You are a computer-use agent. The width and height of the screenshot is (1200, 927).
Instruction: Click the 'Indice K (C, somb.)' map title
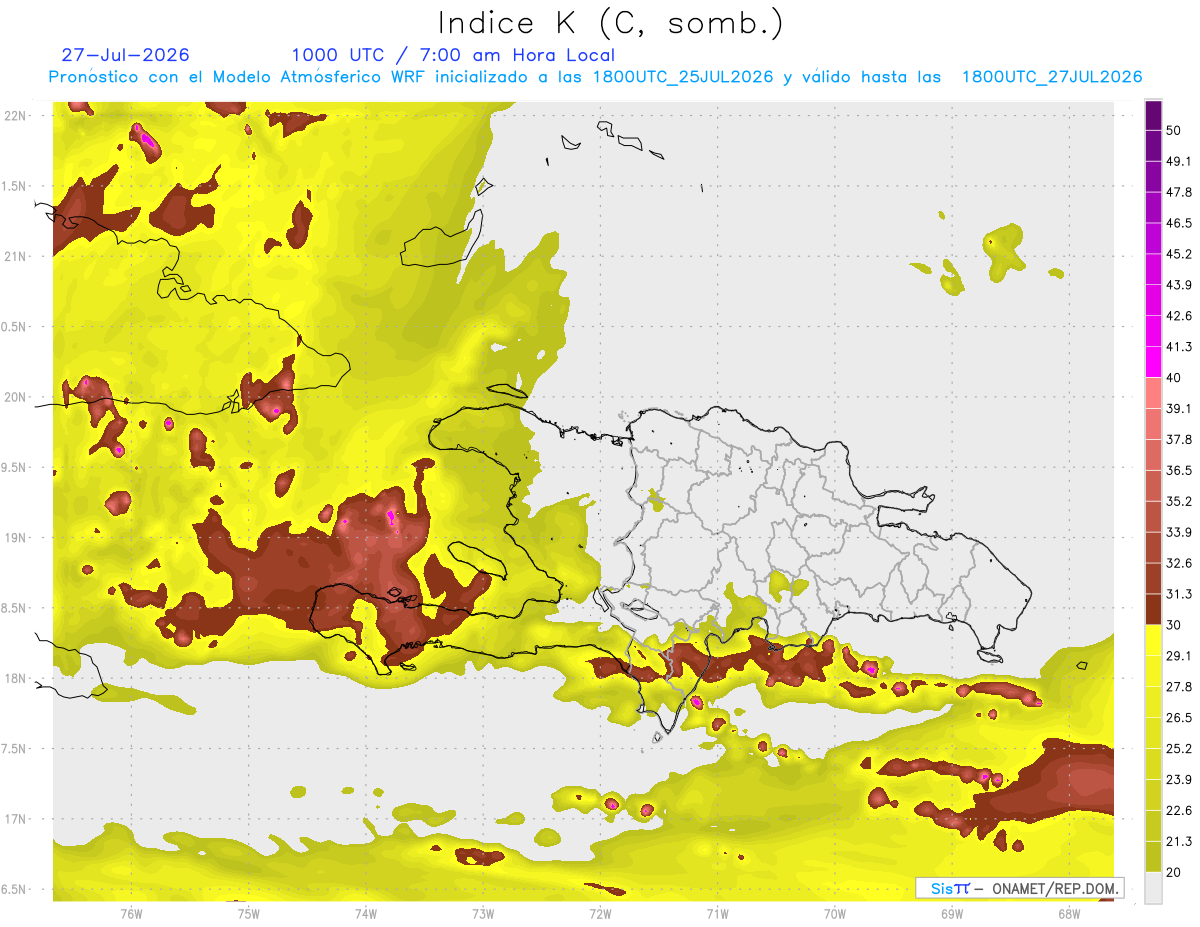point(611,23)
